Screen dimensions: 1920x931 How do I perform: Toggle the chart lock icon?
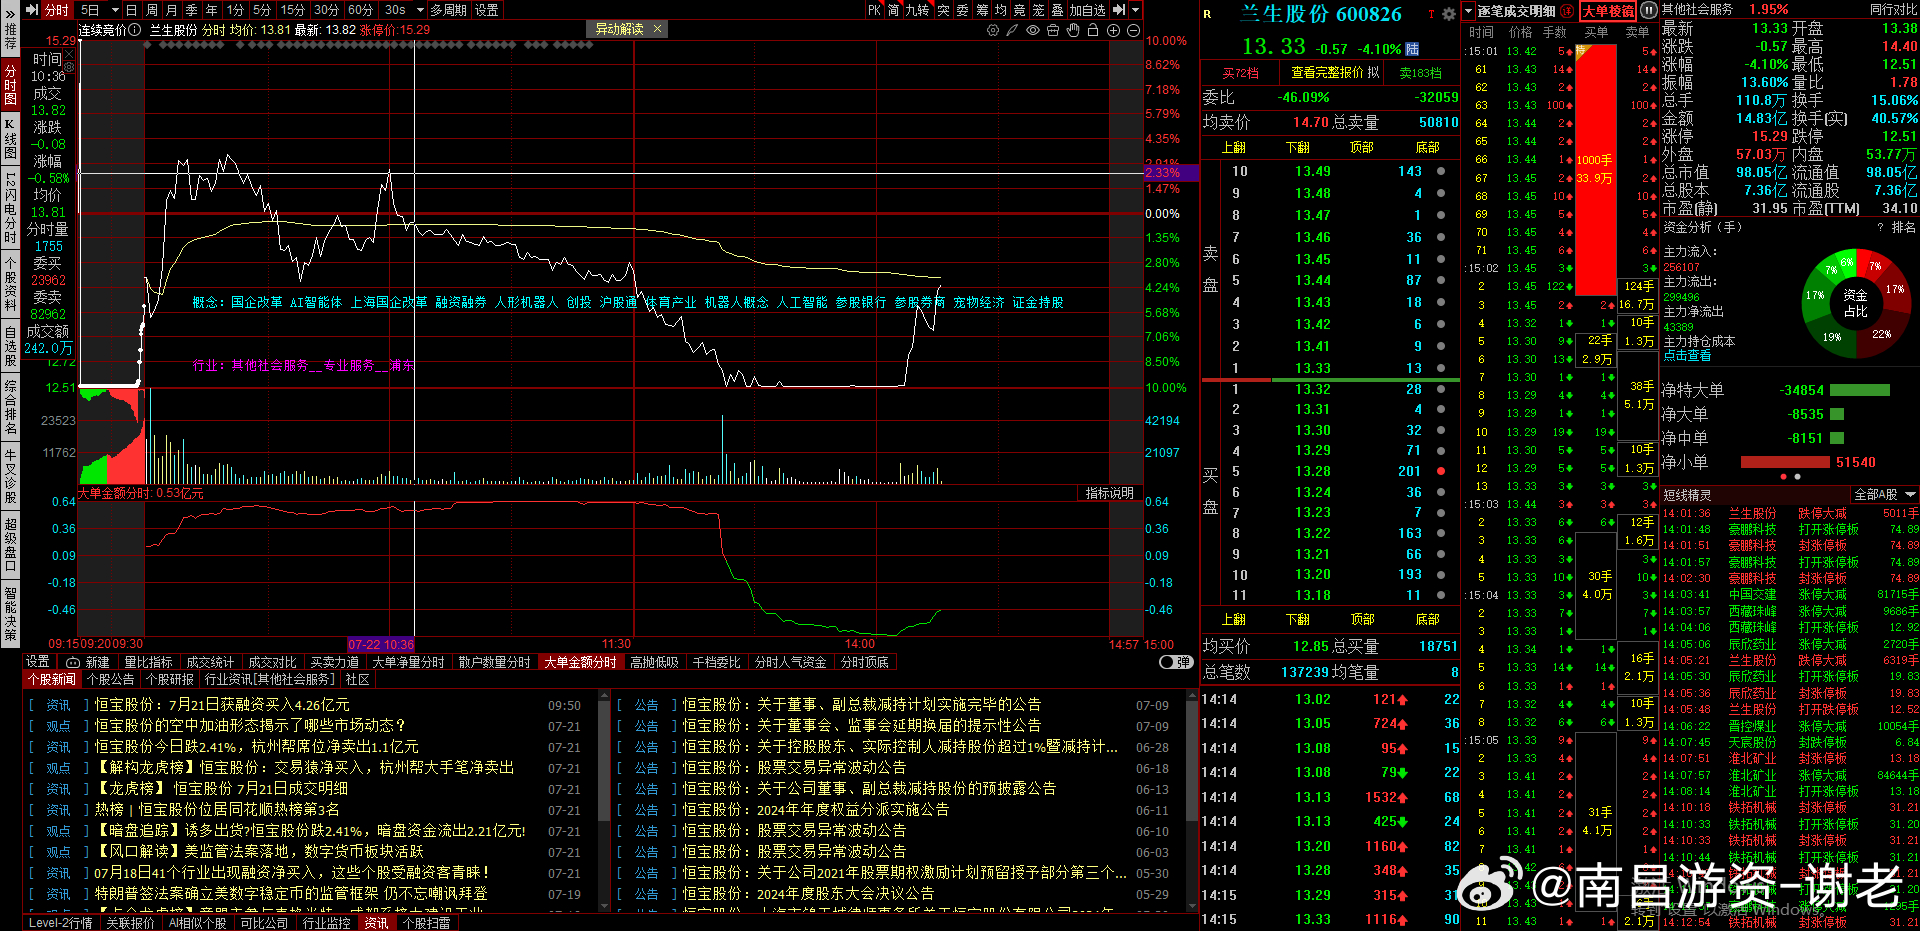pyautogui.click(x=1093, y=30)
